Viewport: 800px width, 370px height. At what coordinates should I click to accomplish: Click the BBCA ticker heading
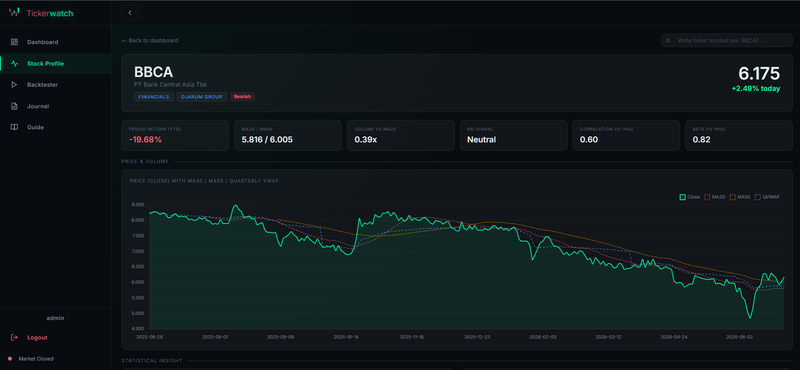tap(154, 72)
